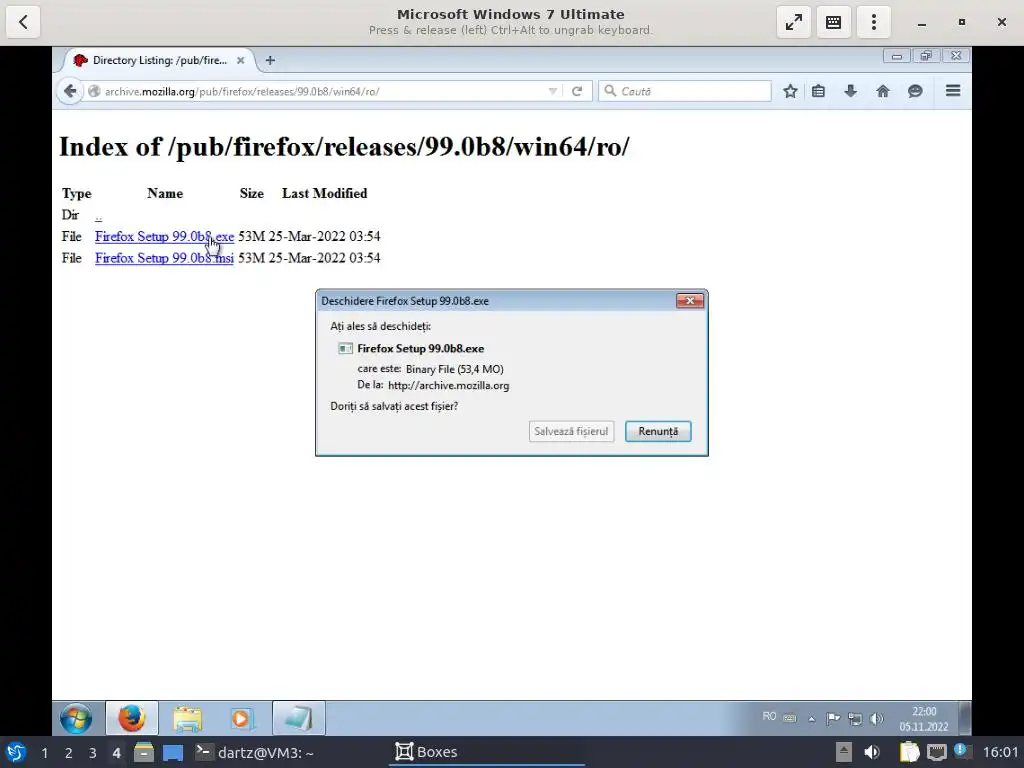Go back in Boxes with the arrow
Screen dimensions: 1024x768
24,22
